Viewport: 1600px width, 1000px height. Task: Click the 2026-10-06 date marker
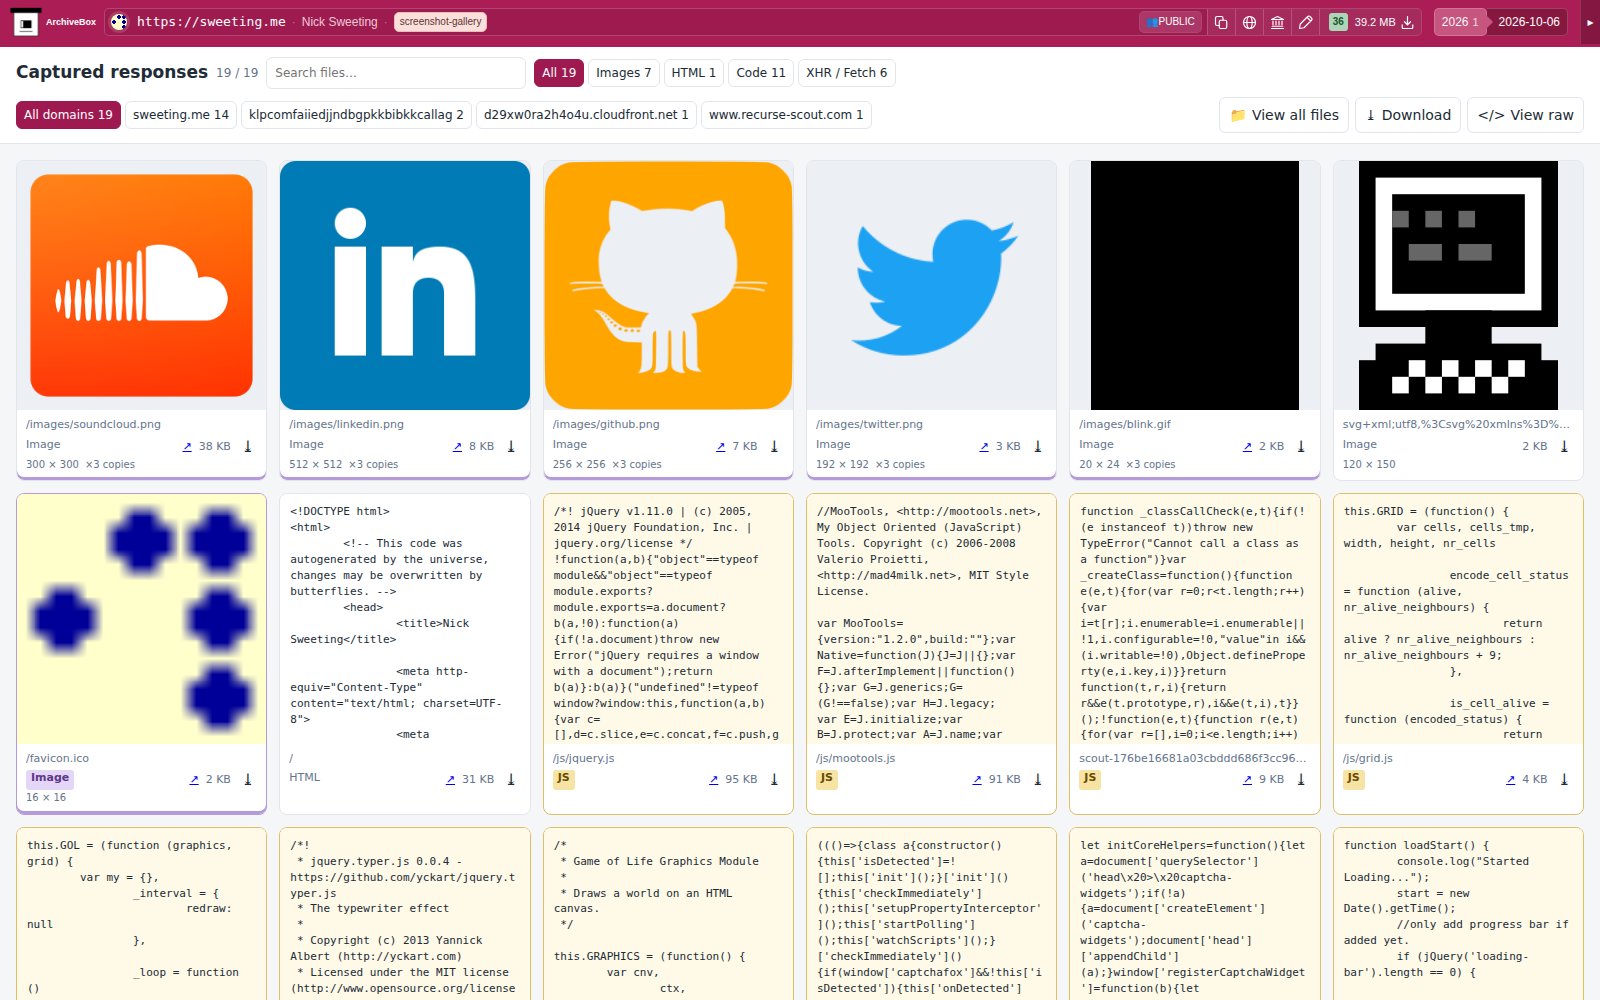[x=1529, y=22]
